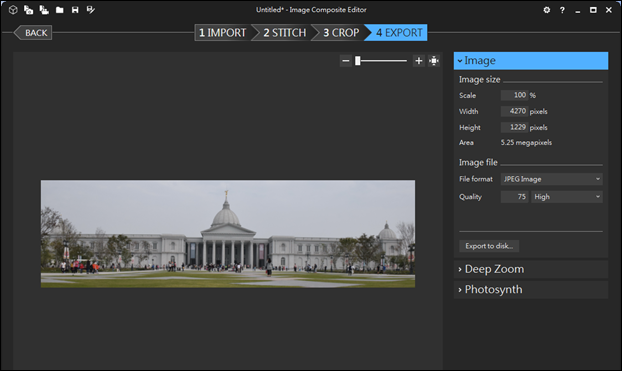Fit panorama to window icon

(x=434, y=61)
